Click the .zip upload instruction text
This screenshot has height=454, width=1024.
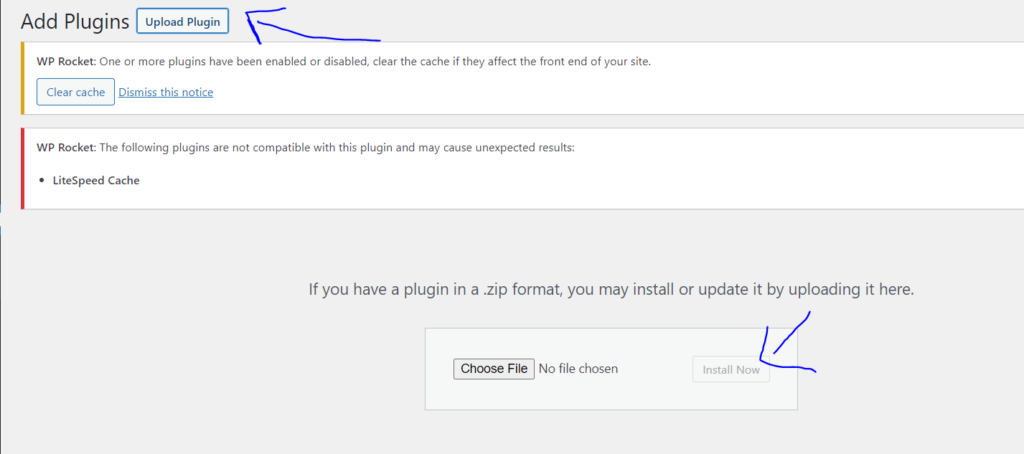pos(611,289)
